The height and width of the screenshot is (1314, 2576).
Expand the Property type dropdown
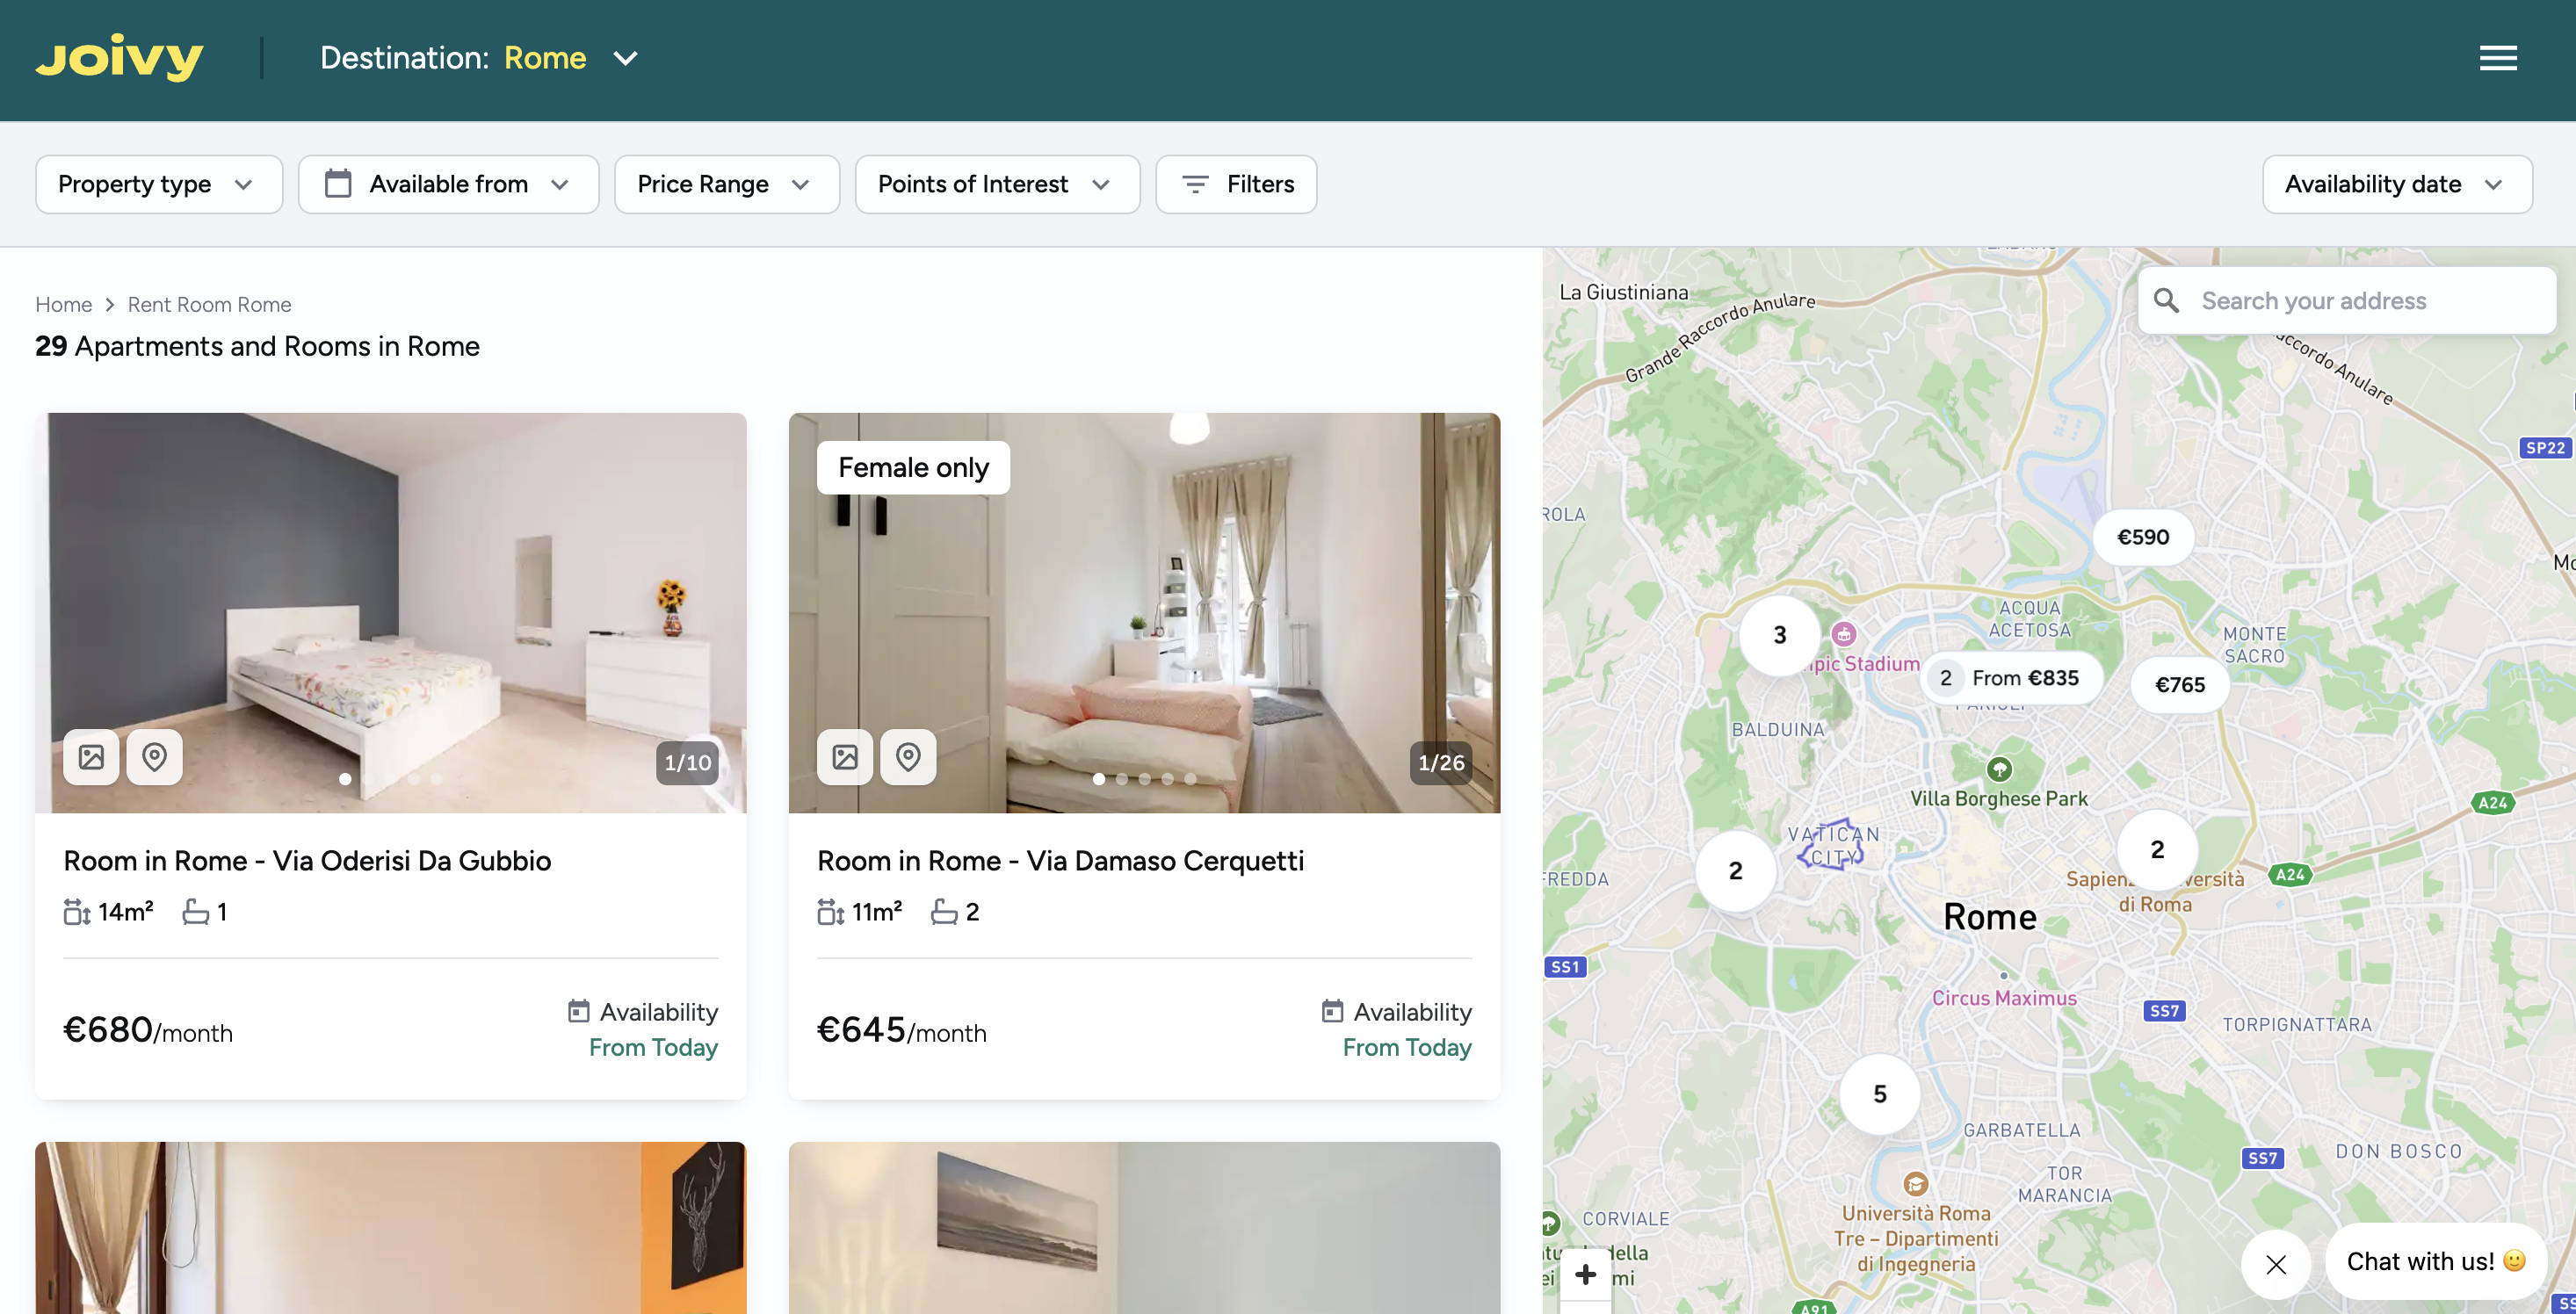coord(158,184)
